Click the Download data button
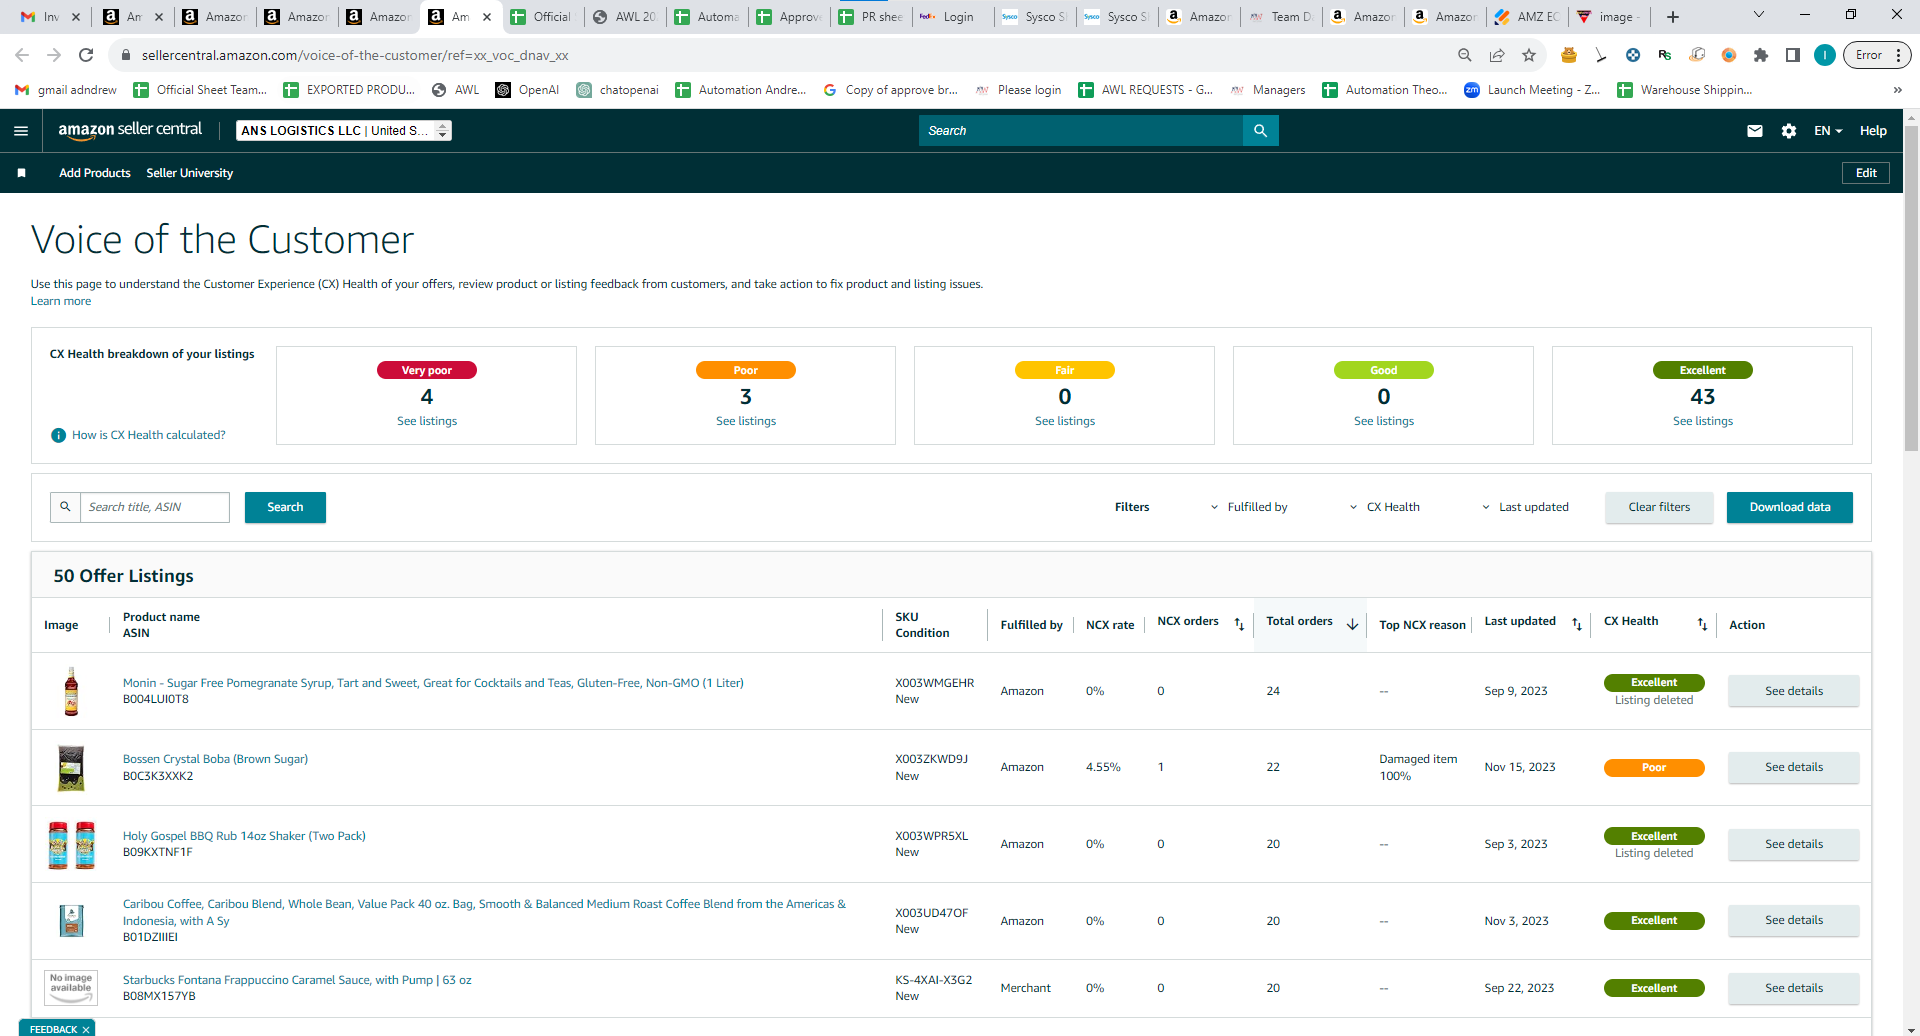Screen dimensions: 1920x1036 pos(1790,507)
